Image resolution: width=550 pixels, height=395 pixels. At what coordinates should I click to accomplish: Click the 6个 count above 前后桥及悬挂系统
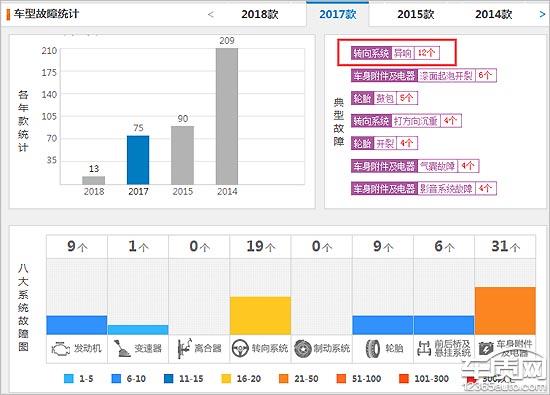pyautogui.click(x=444, y=247)
